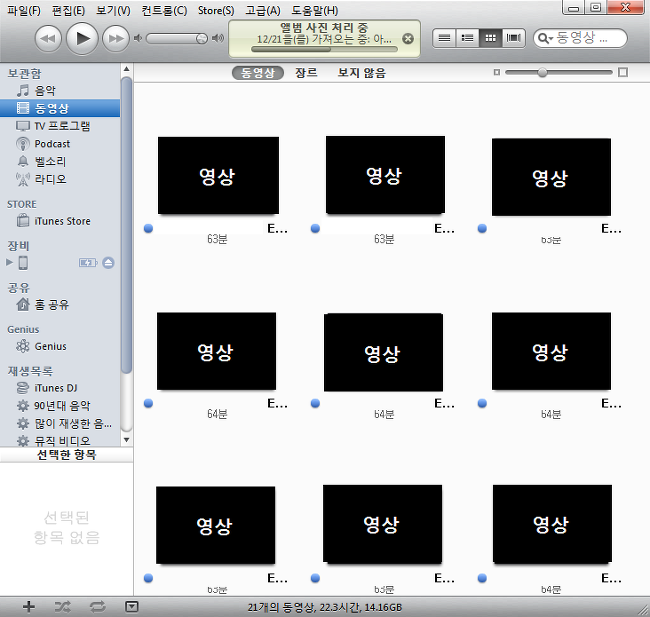This screenshot has height=617, width=650.
Task: Click the small thumbnail size icon
Action: [497, 73]
